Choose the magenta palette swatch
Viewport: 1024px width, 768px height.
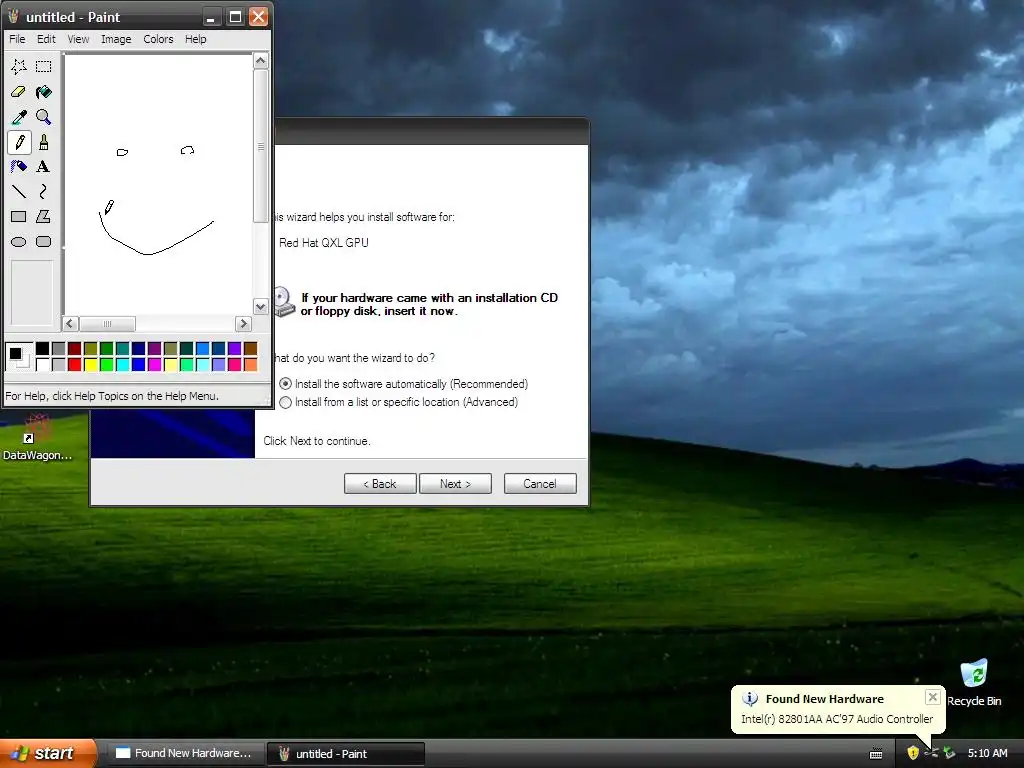click(155, 364)
